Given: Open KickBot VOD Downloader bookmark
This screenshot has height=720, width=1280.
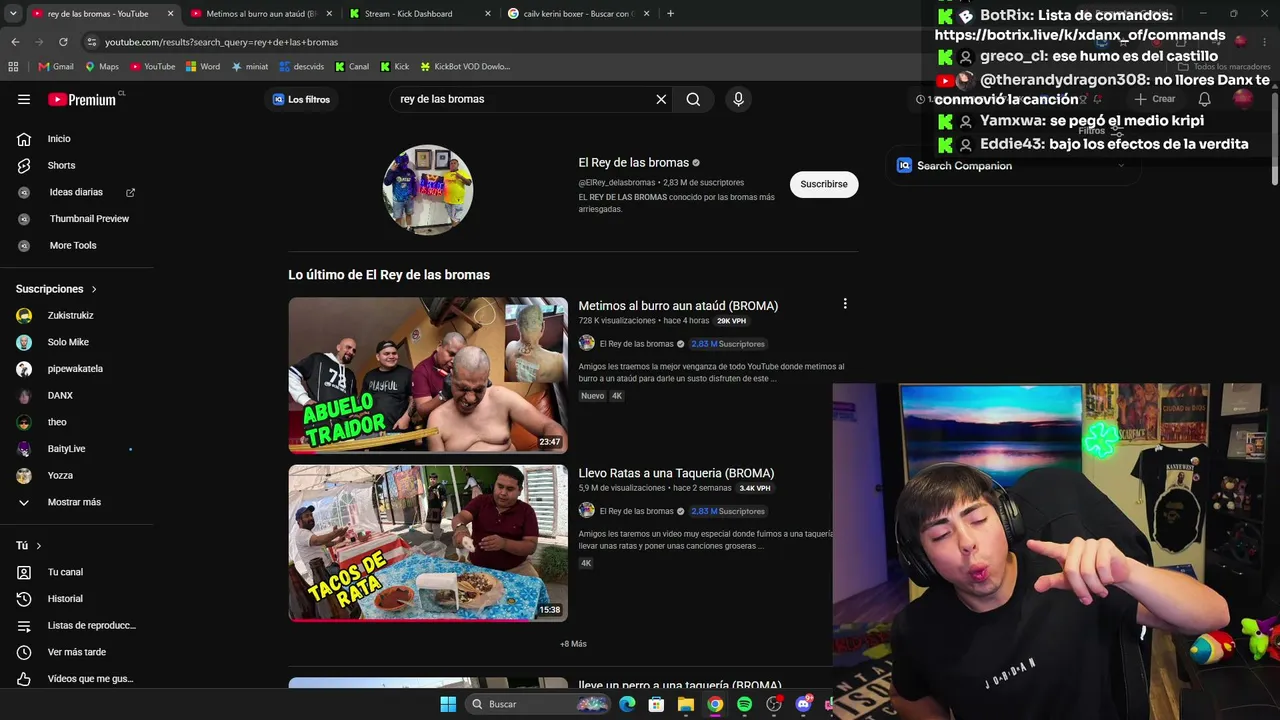Looking at the screenshot, I should coord(465,67).
